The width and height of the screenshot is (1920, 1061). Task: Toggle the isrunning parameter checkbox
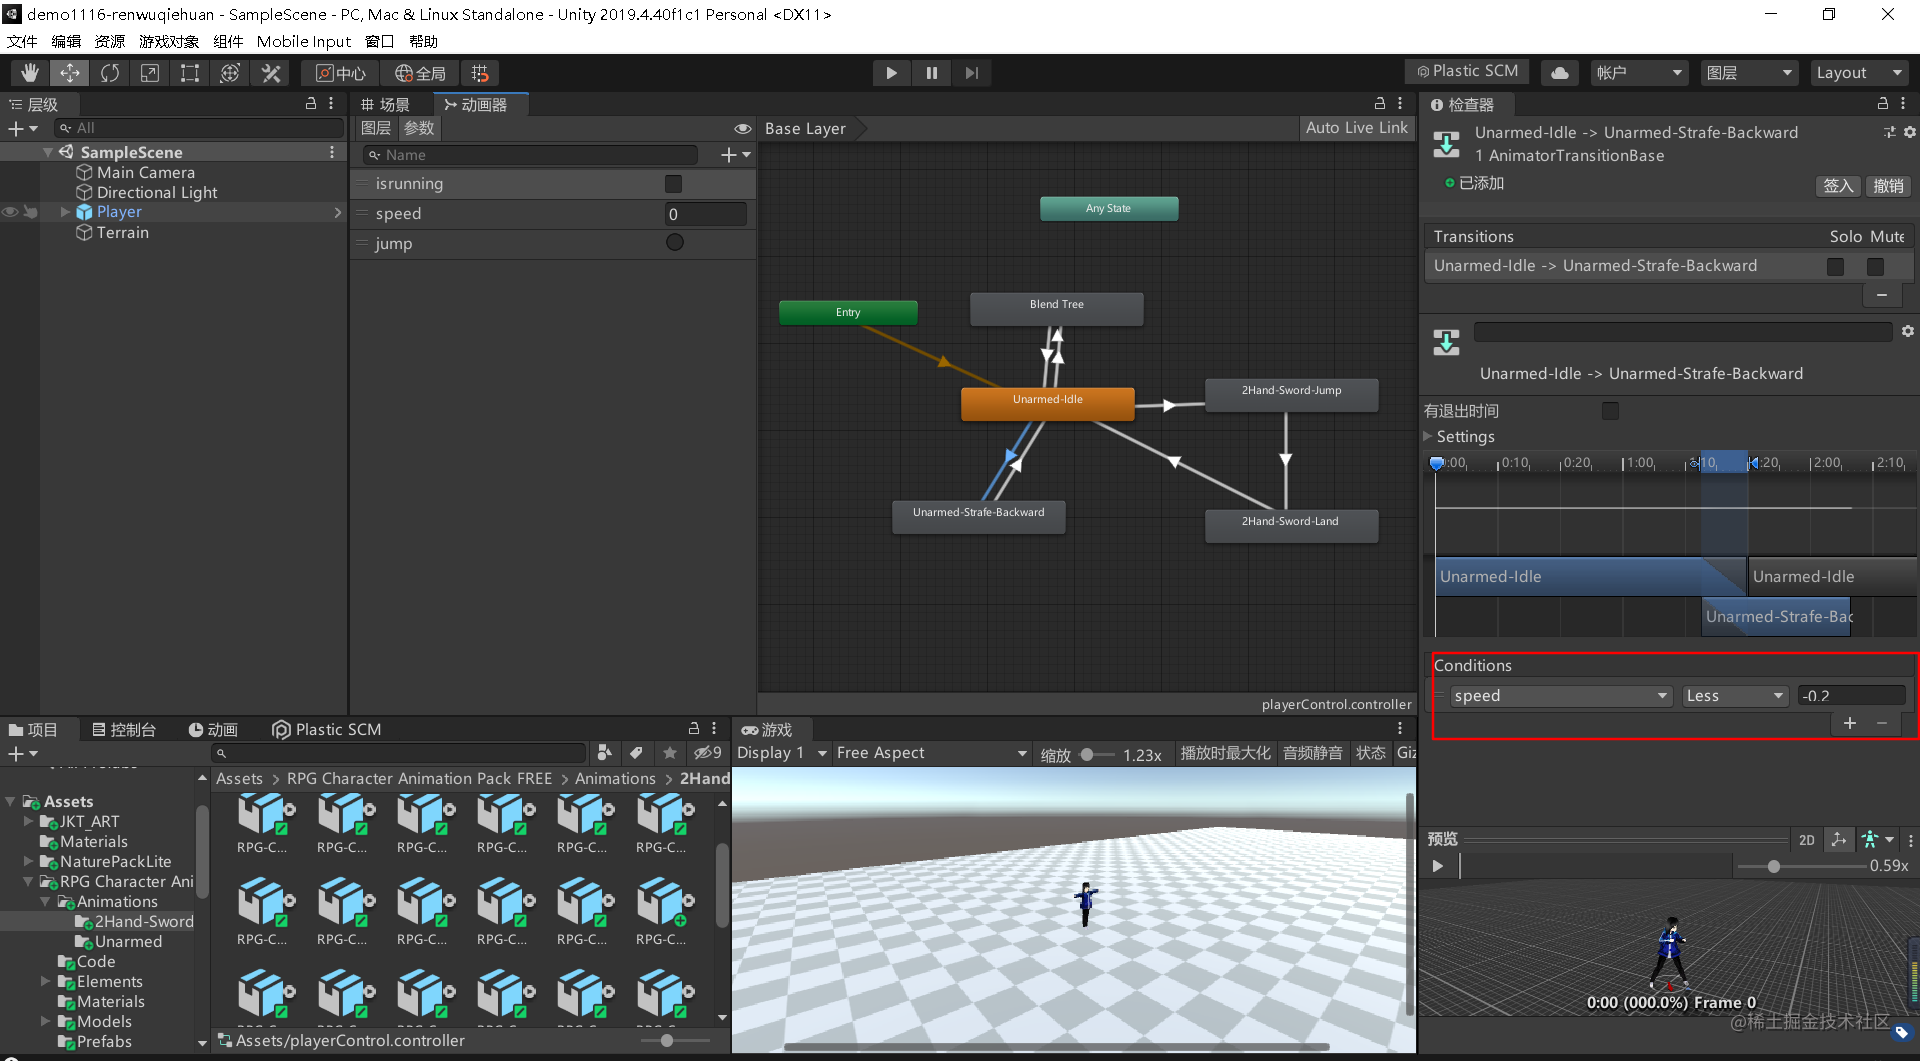[x=672, y=183]
